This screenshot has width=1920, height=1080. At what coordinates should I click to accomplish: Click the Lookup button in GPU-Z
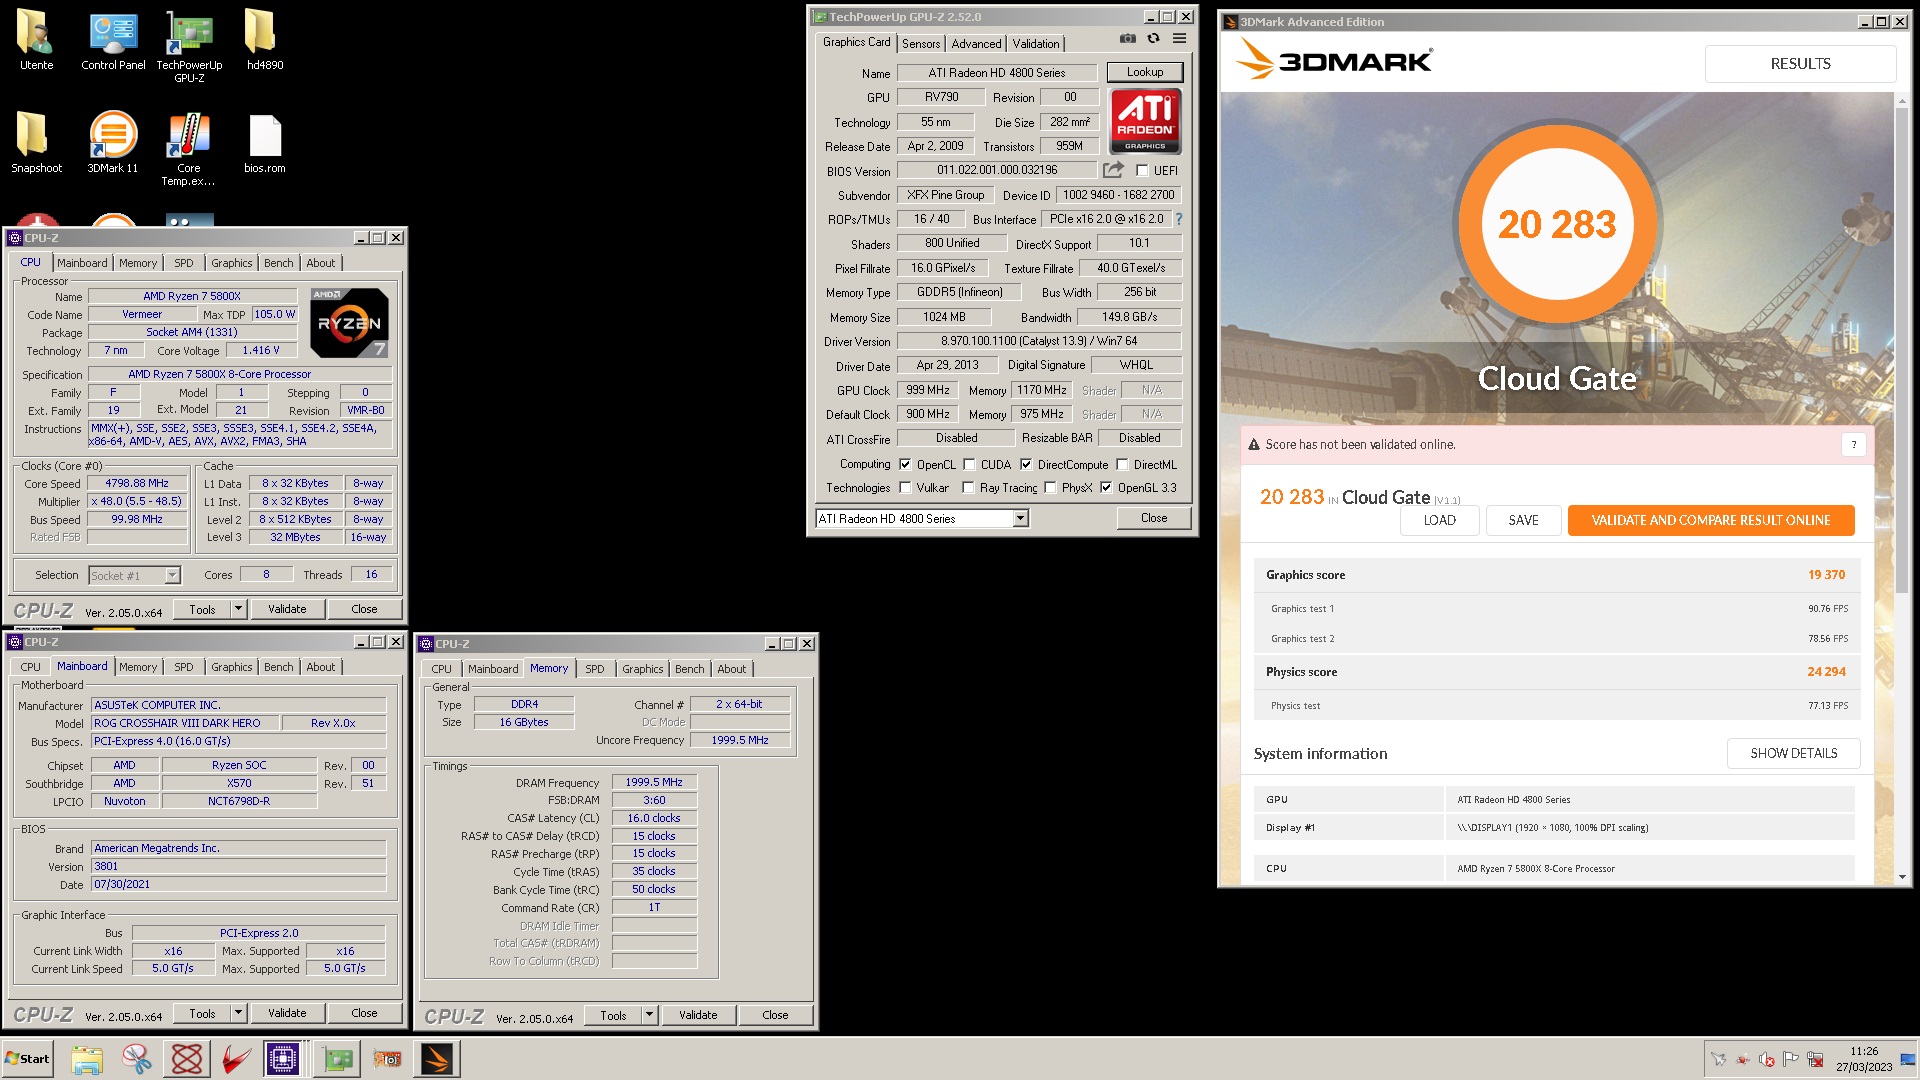(x=1144, y=72)
